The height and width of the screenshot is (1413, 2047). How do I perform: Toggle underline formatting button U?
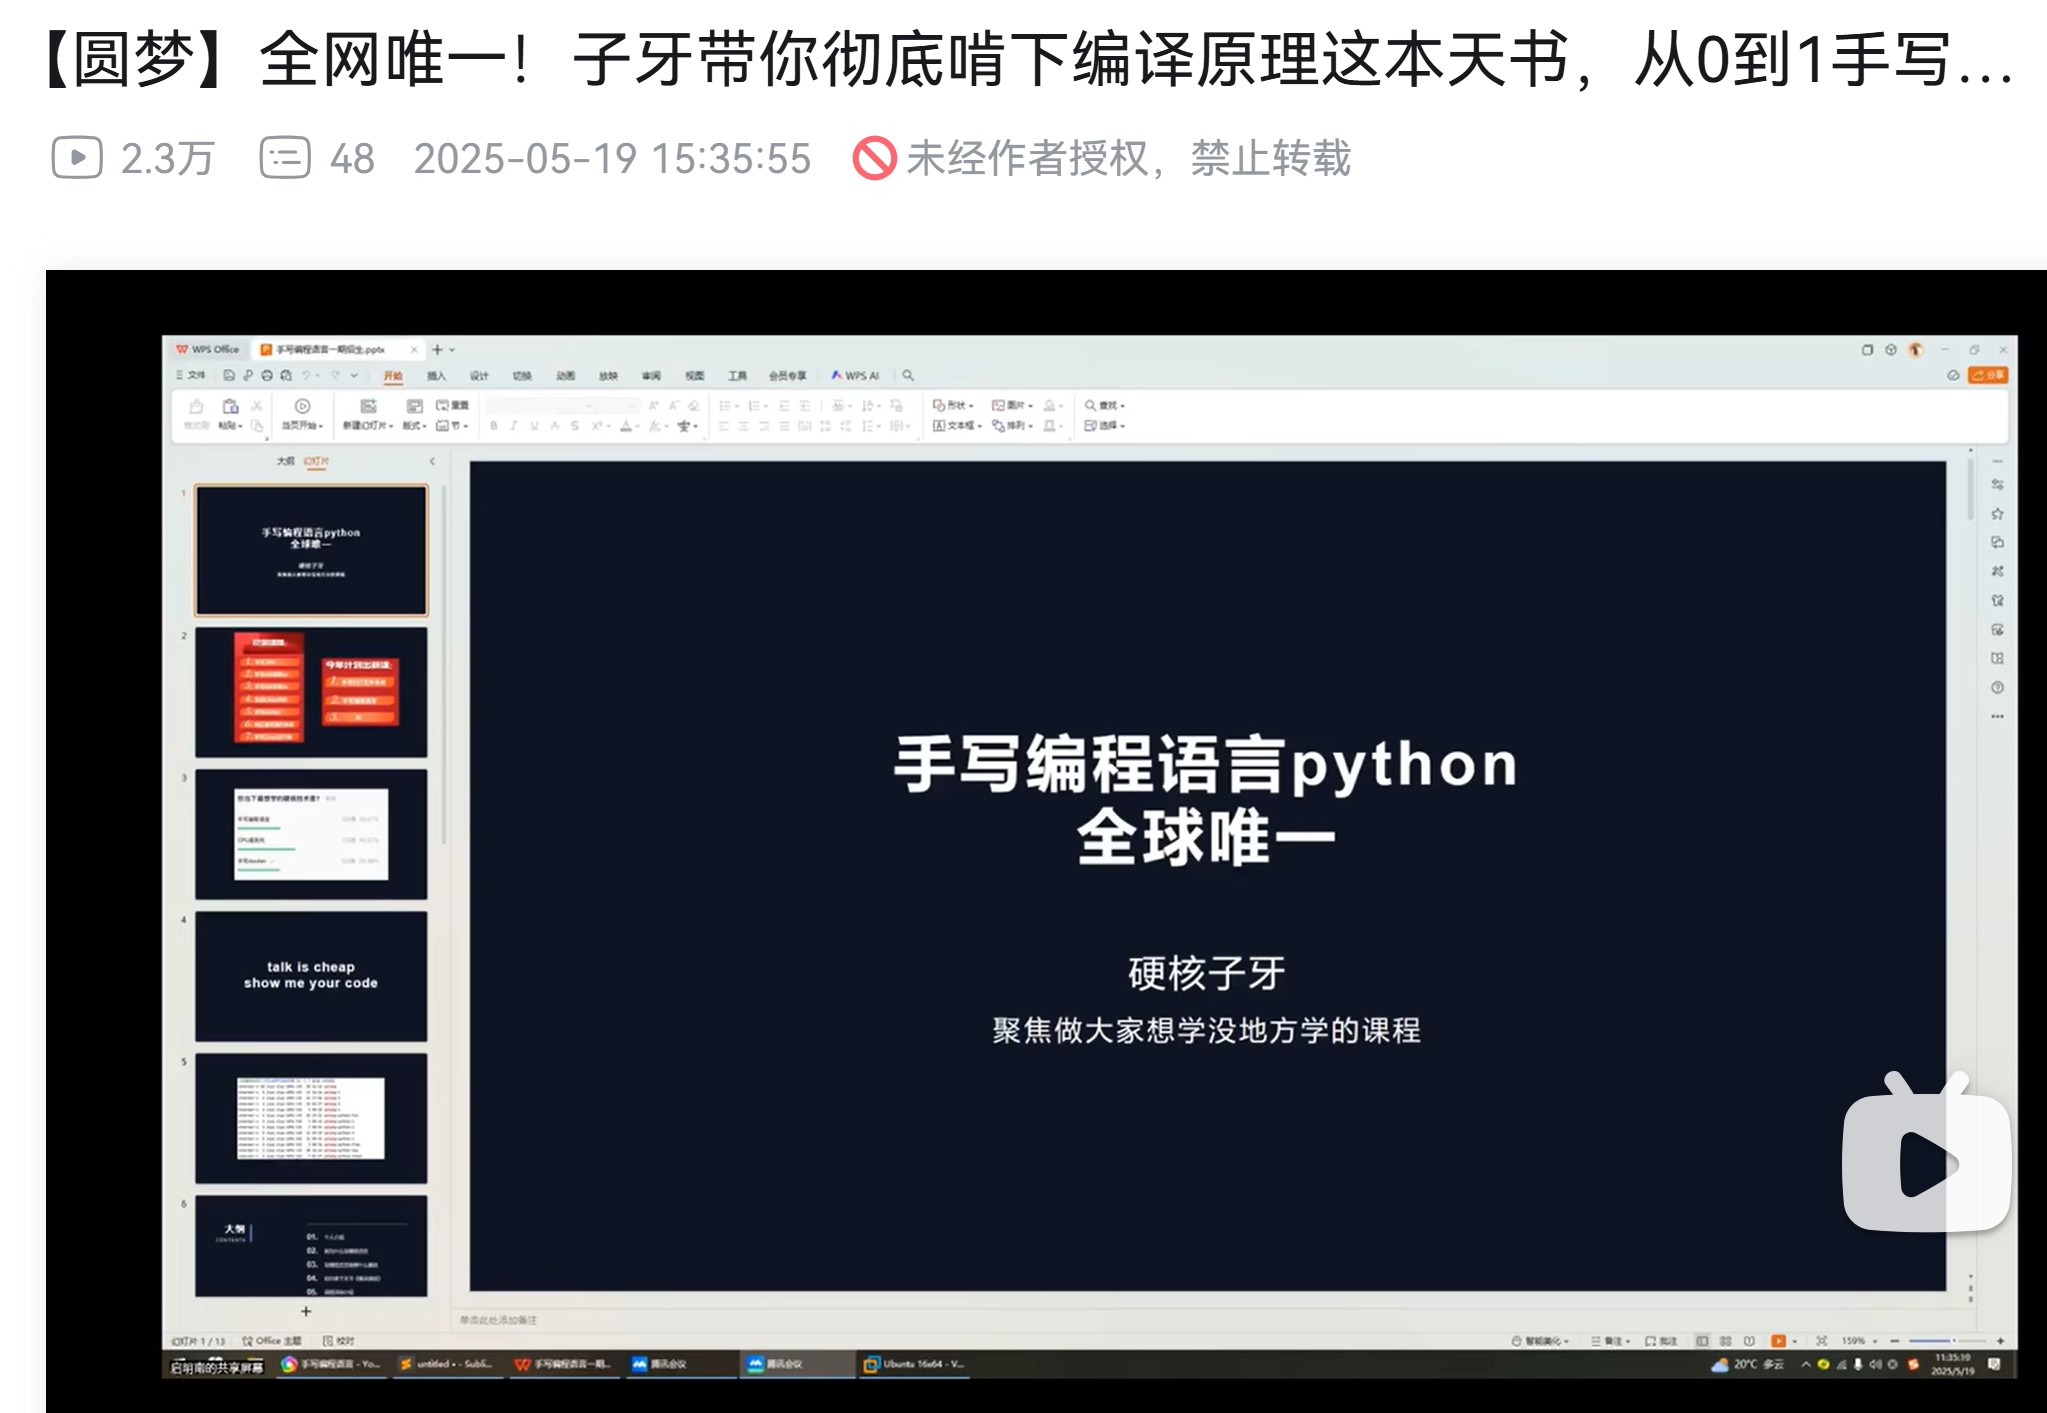(x=535, y=426)
